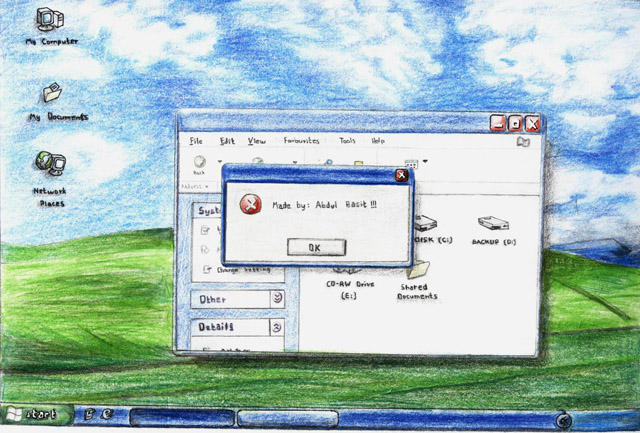Open the Favourites menu

(301, 140)
